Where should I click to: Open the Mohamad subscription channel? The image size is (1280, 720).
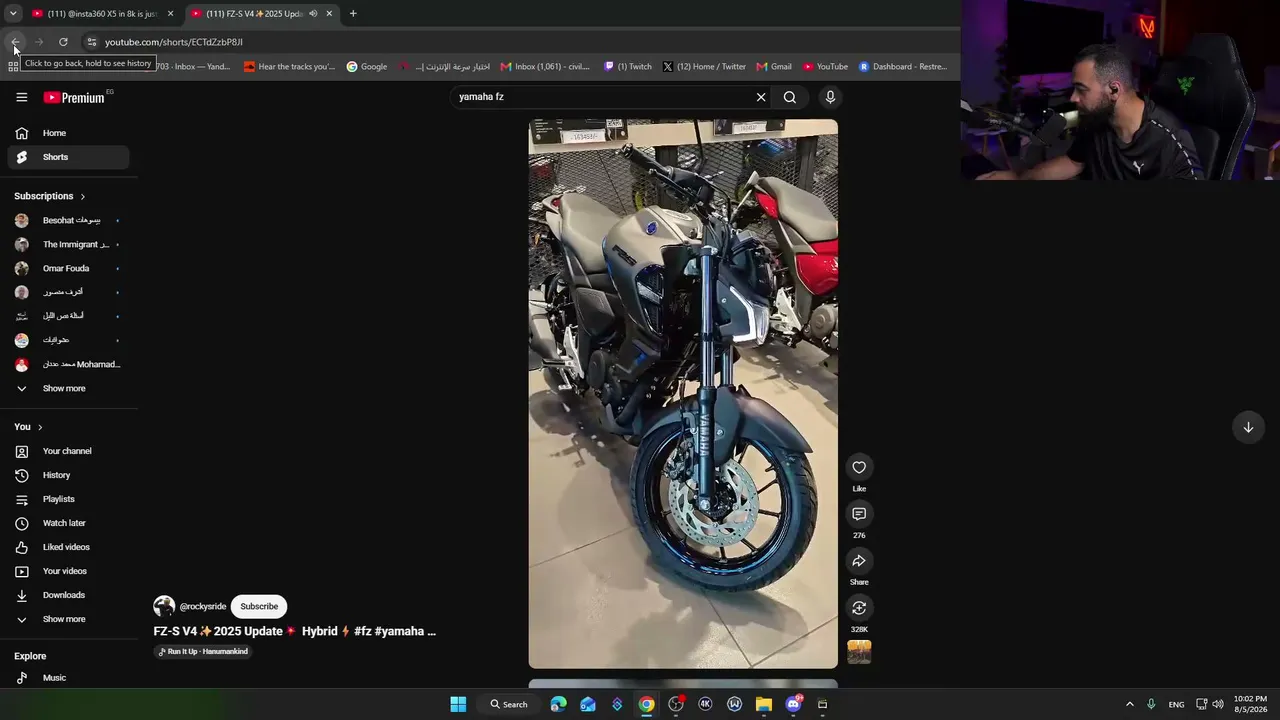(x=68, y=364)
